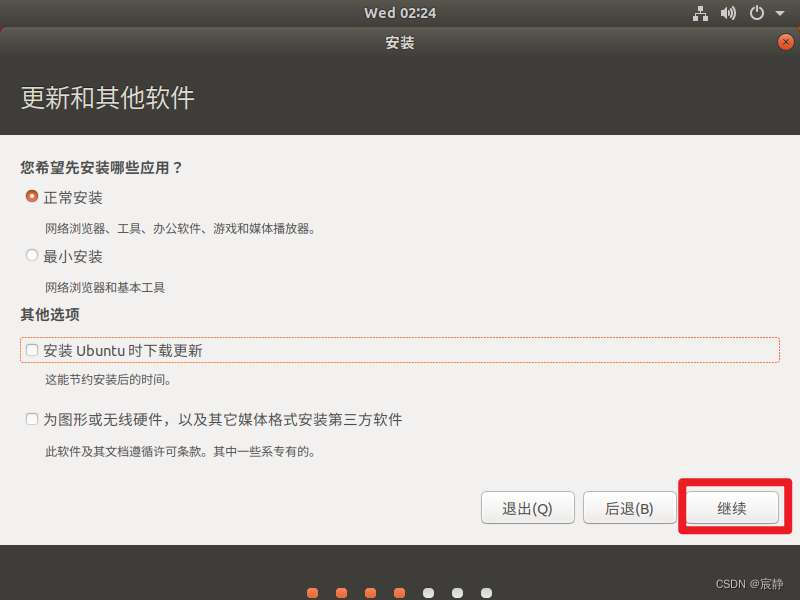Click the highlighted 继续 button

tap(732, 508)
